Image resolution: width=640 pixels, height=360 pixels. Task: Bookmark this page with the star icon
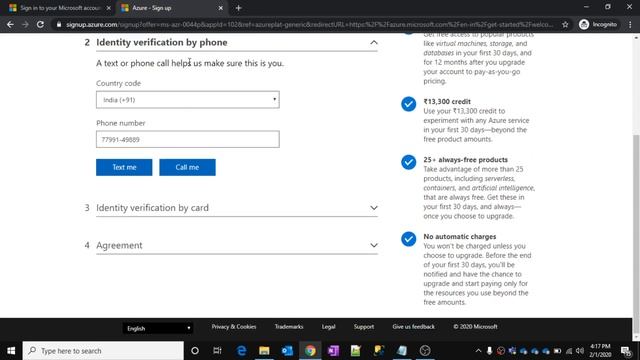coord(565,24)
